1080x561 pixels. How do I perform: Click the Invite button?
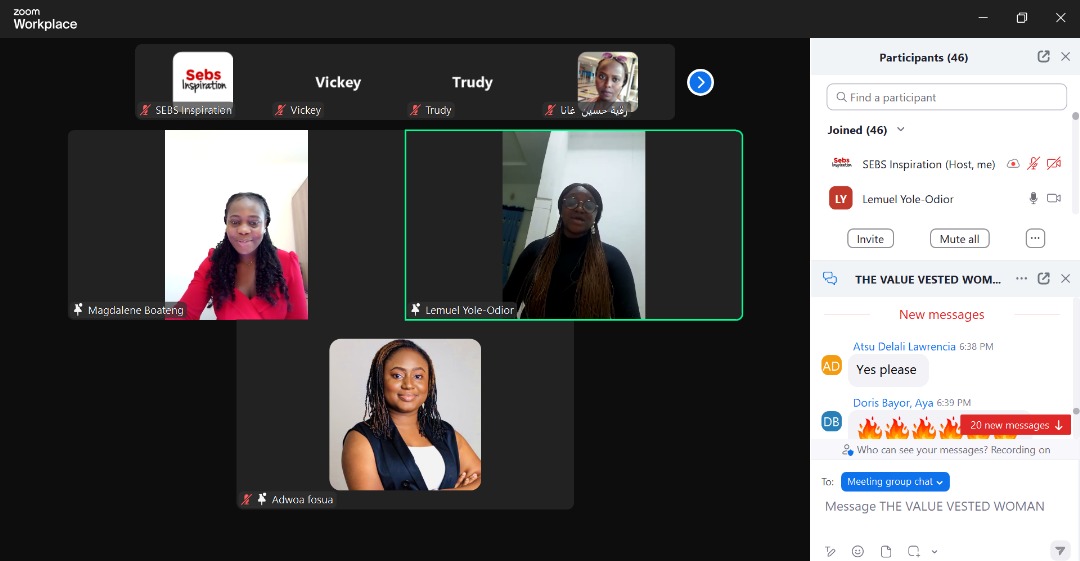click(870, 239)
